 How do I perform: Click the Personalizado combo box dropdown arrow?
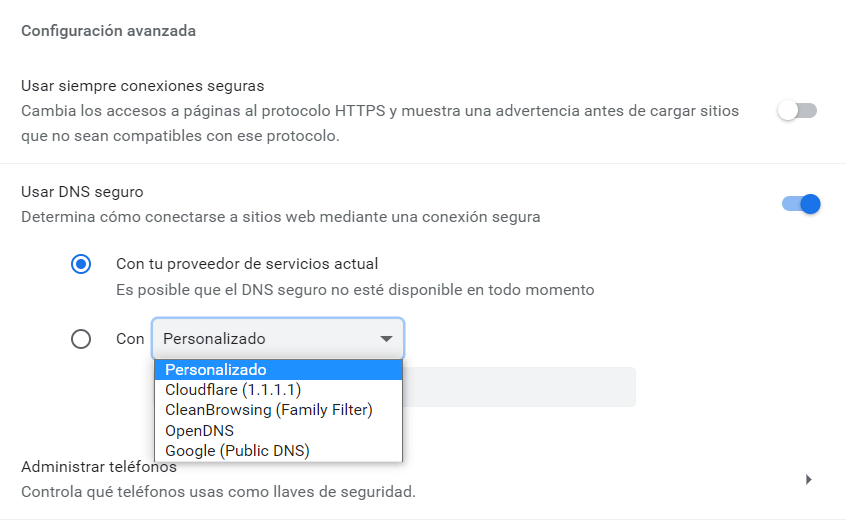click(x=386, y=339)
